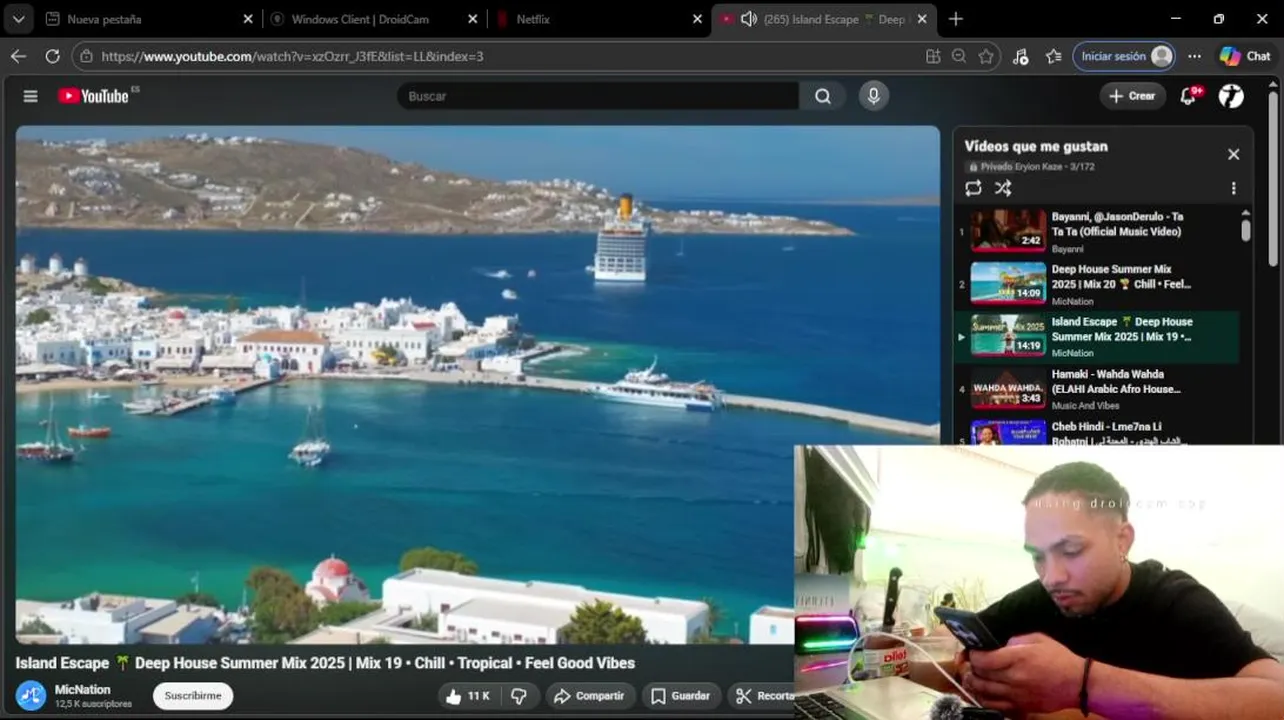Open the playlist three-dot options menu
1284x720 pixels.
pos(1233,188)
